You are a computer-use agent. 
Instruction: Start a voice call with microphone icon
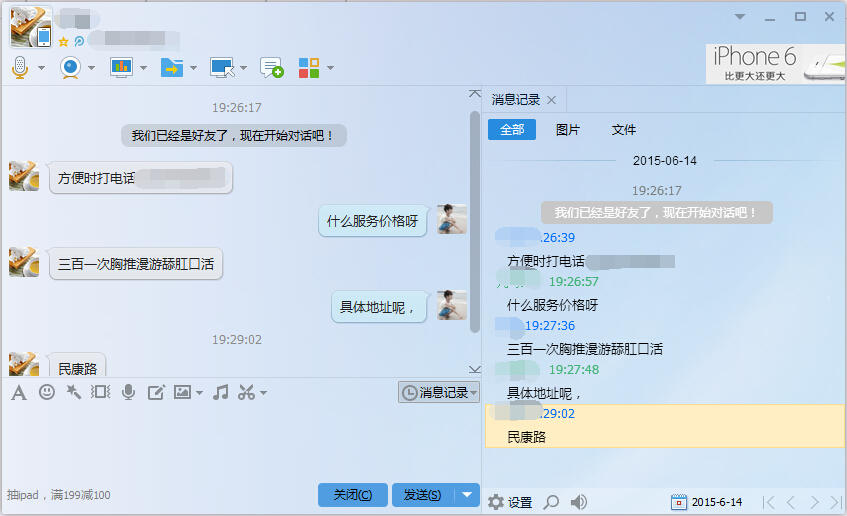(20, 68)
